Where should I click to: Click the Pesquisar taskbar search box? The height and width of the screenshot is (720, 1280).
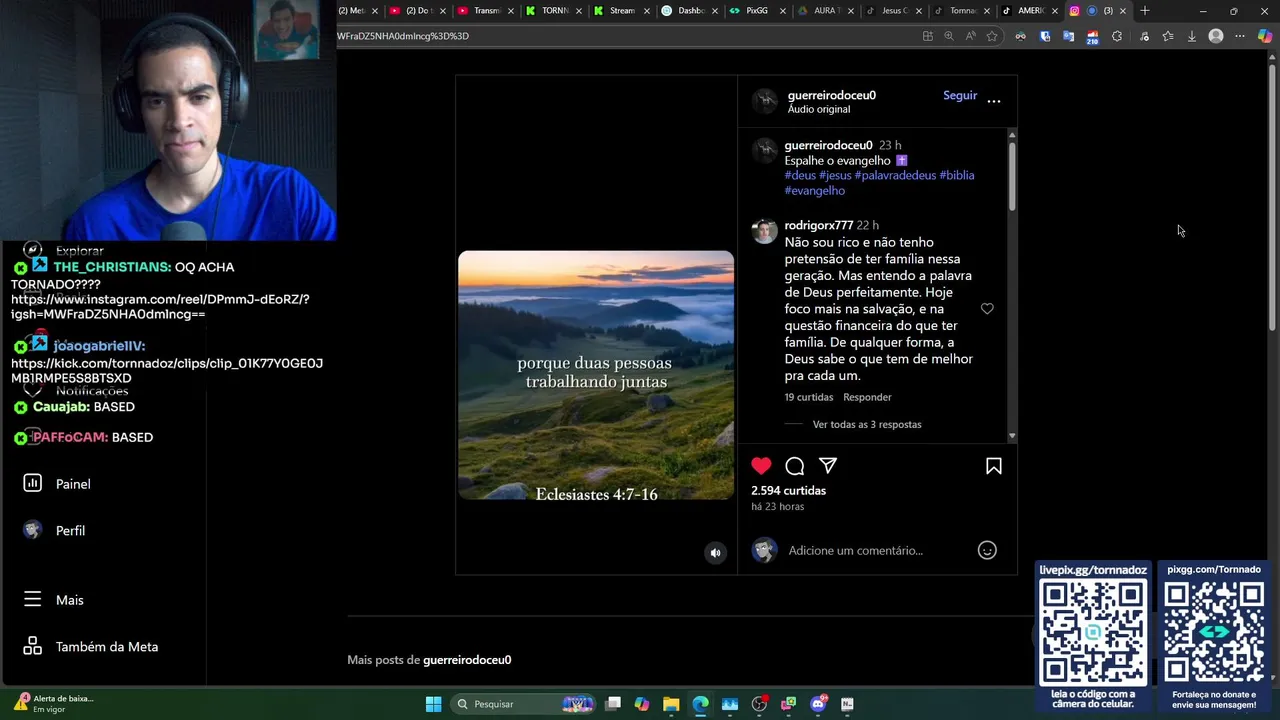(522, 704)
